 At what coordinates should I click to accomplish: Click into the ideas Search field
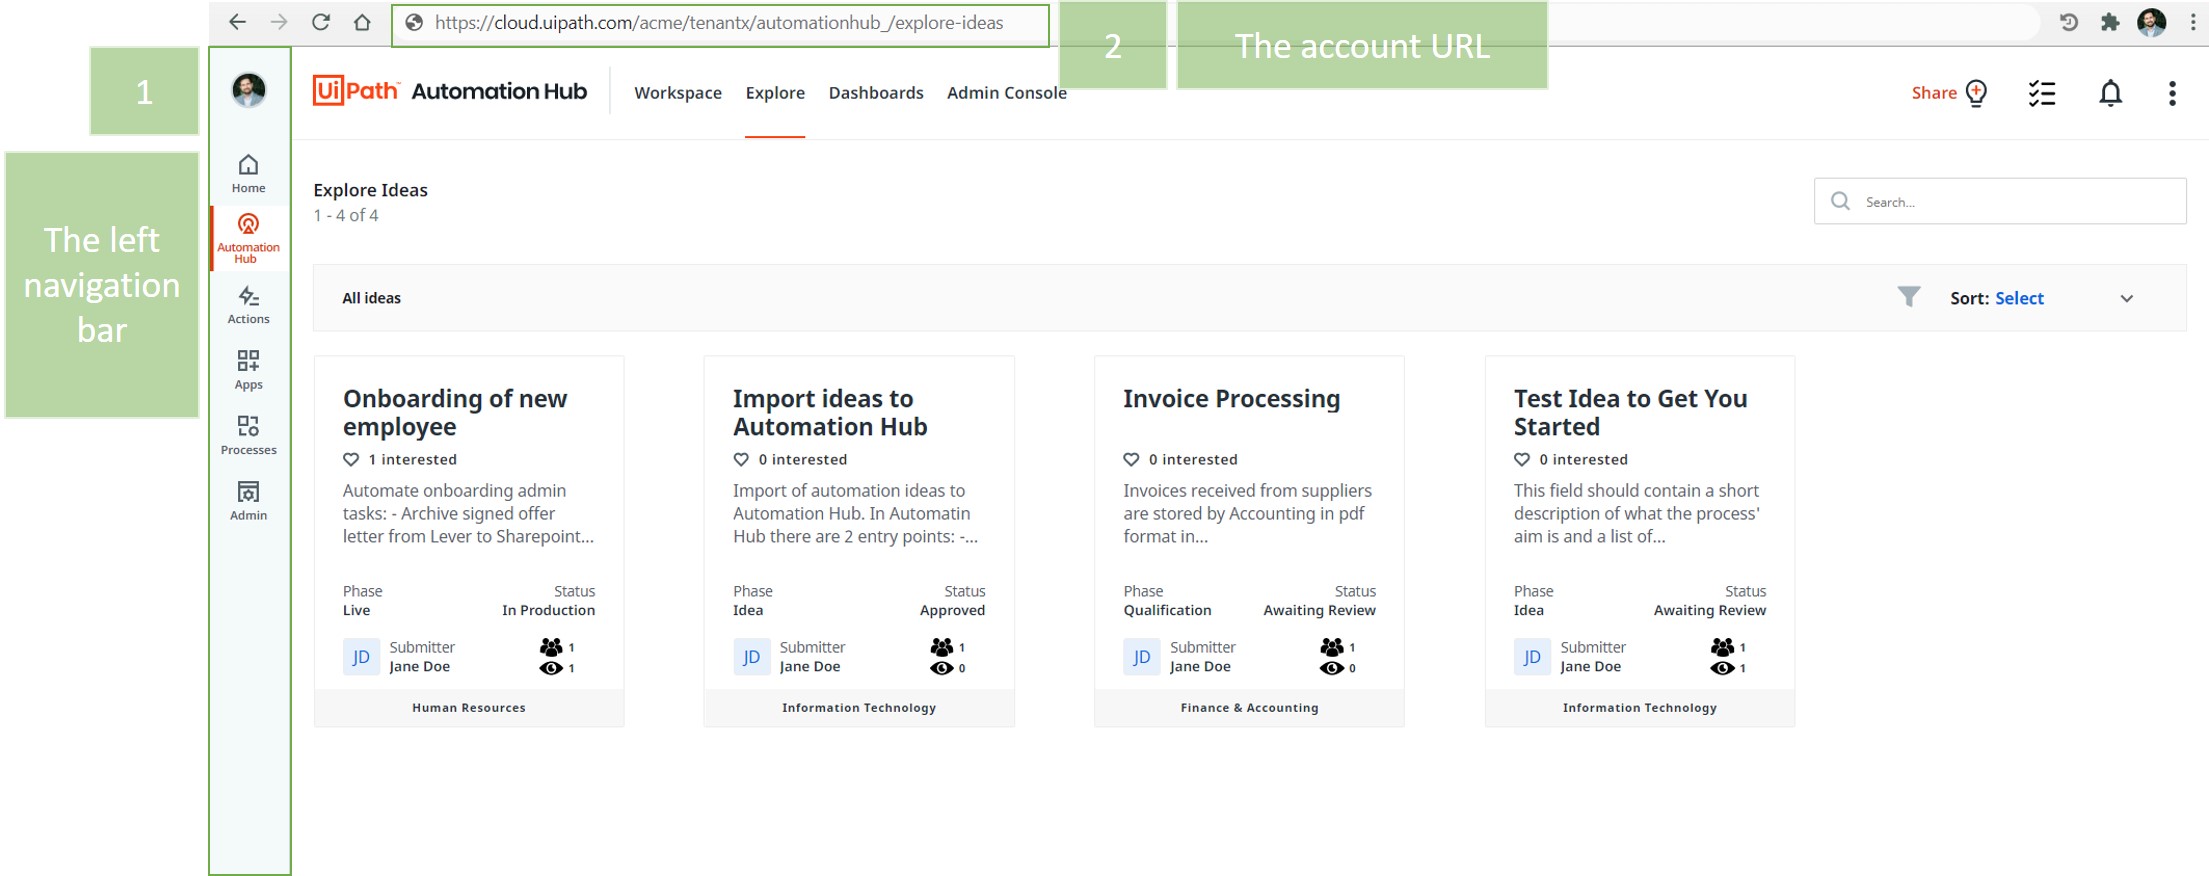(x=2000, y=201)
